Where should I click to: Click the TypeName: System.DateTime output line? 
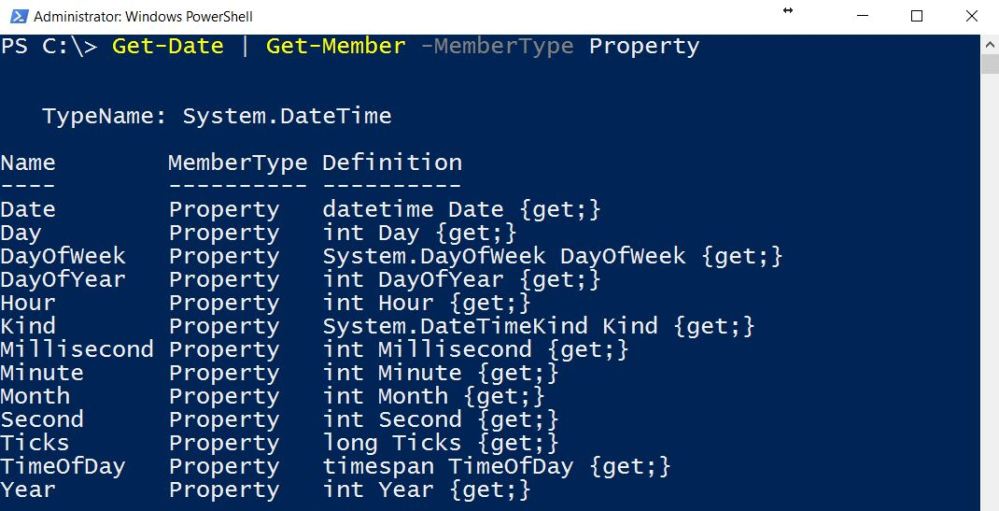[x=216, y=116]
